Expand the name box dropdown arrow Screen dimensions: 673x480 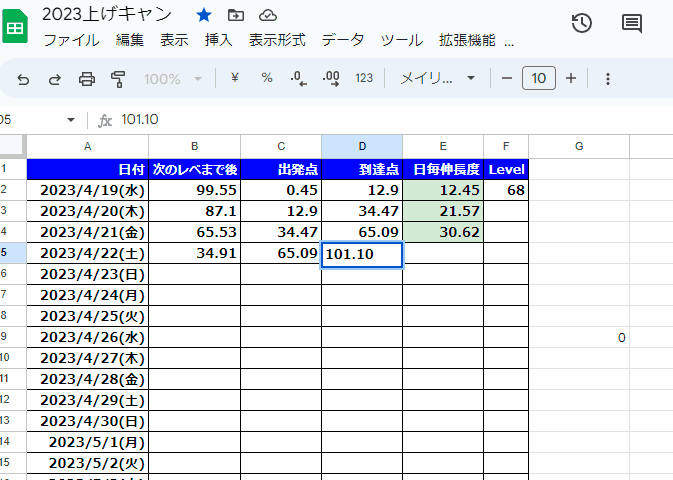click(x=71, y=120)
